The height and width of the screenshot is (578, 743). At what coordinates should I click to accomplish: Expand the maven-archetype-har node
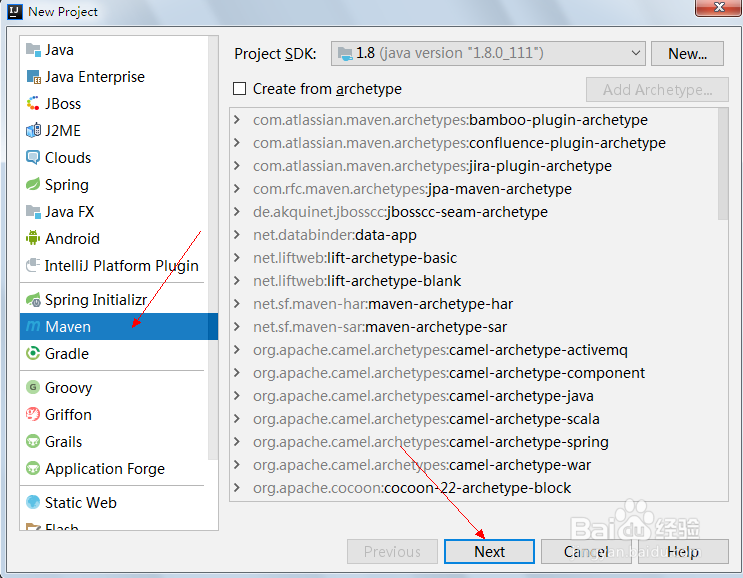click(x=237, y=304)
